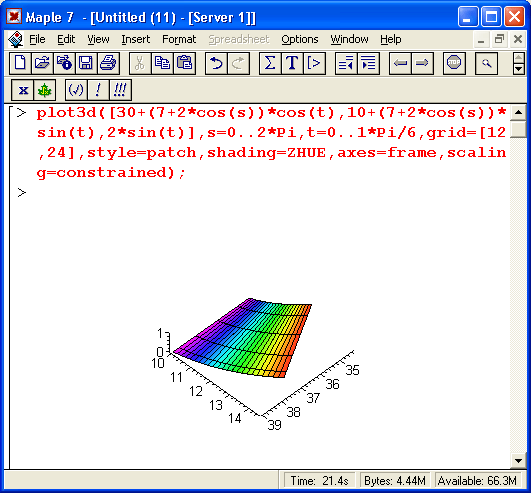531x493 pixels.
Task: Insert execution group after cursor [> icon
Action: tap(314, 63)
